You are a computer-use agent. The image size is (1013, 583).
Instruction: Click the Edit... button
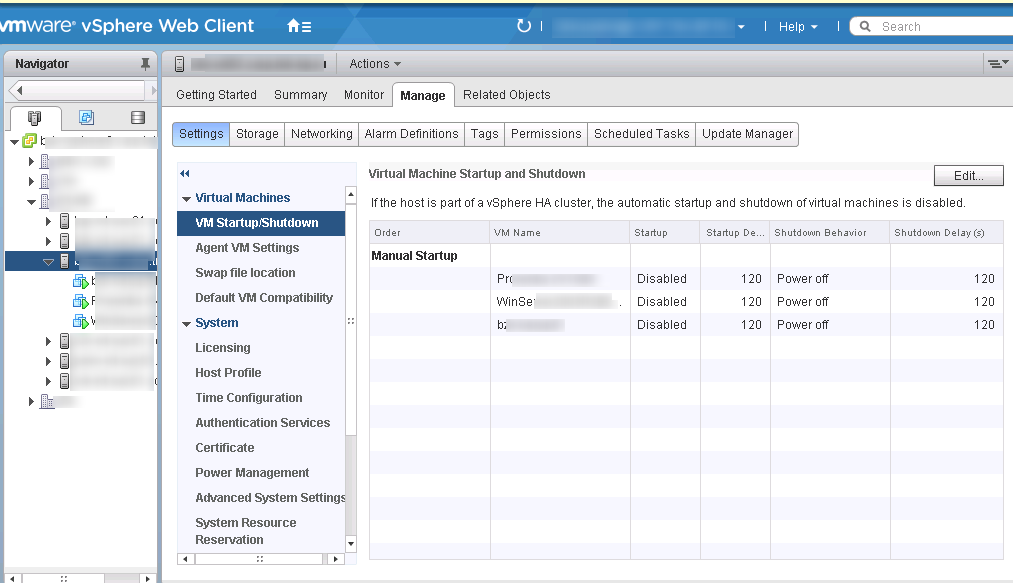pos(968,175)
